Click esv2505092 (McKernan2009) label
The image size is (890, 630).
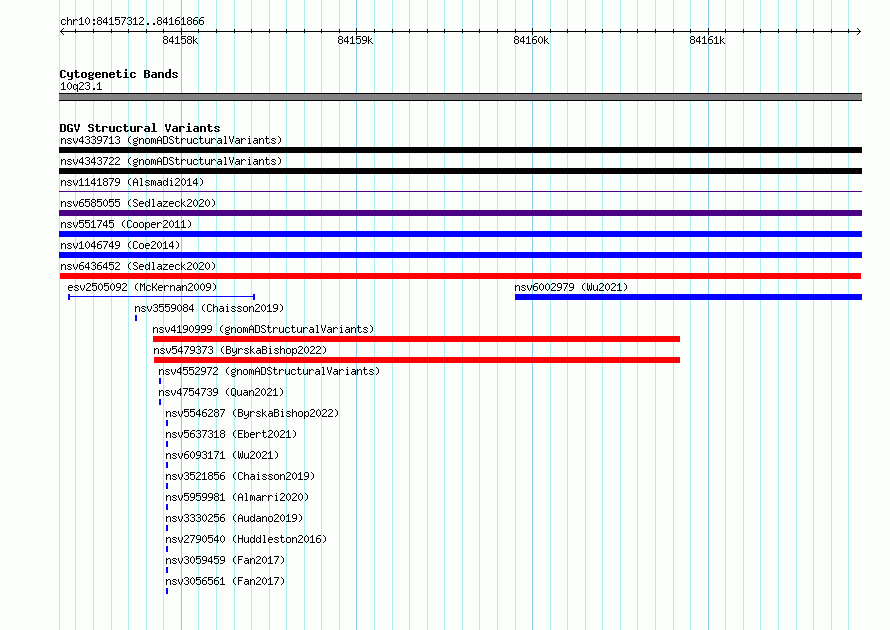(x=142, y=287)
